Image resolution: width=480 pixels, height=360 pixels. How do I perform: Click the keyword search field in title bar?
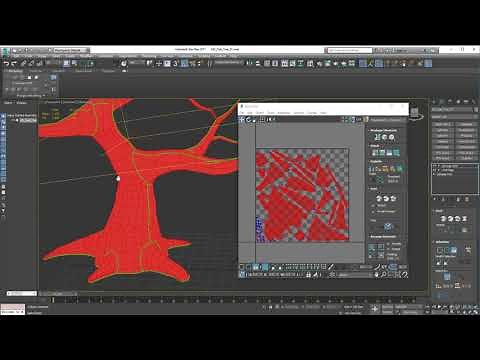pyautogui.click(x=349, y=50)
